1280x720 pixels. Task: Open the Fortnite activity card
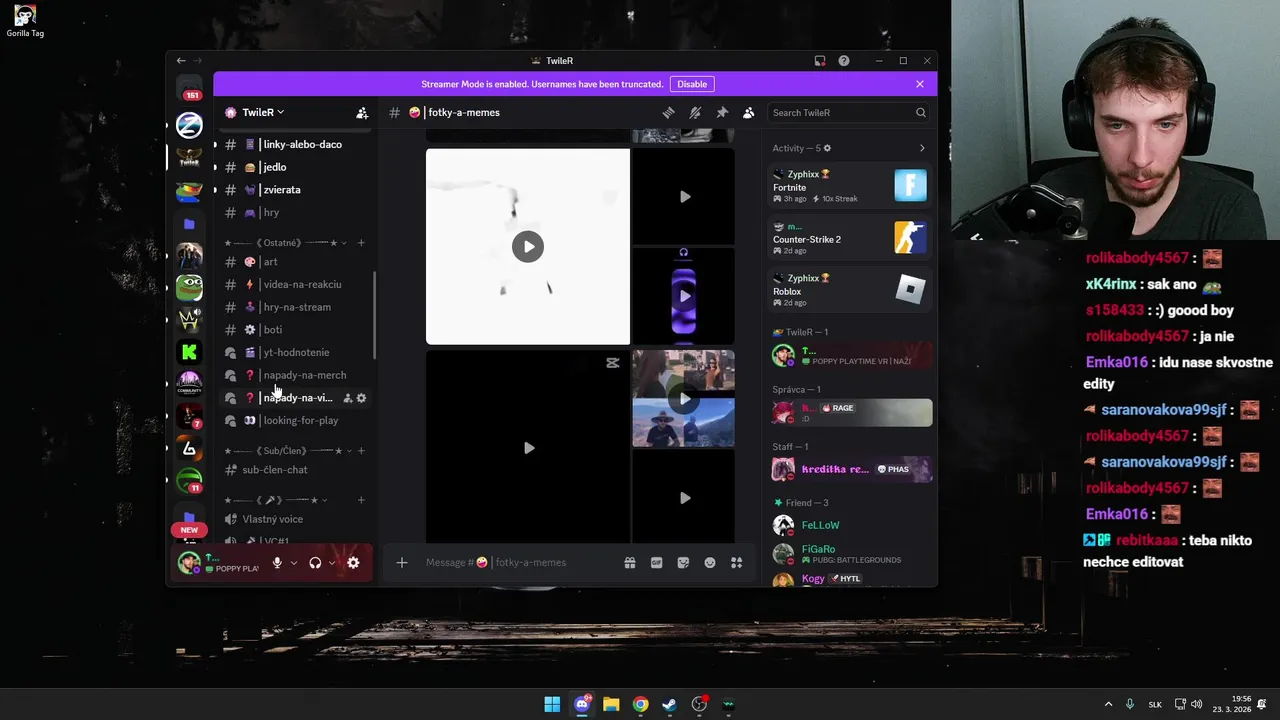(x=849, y=186)
